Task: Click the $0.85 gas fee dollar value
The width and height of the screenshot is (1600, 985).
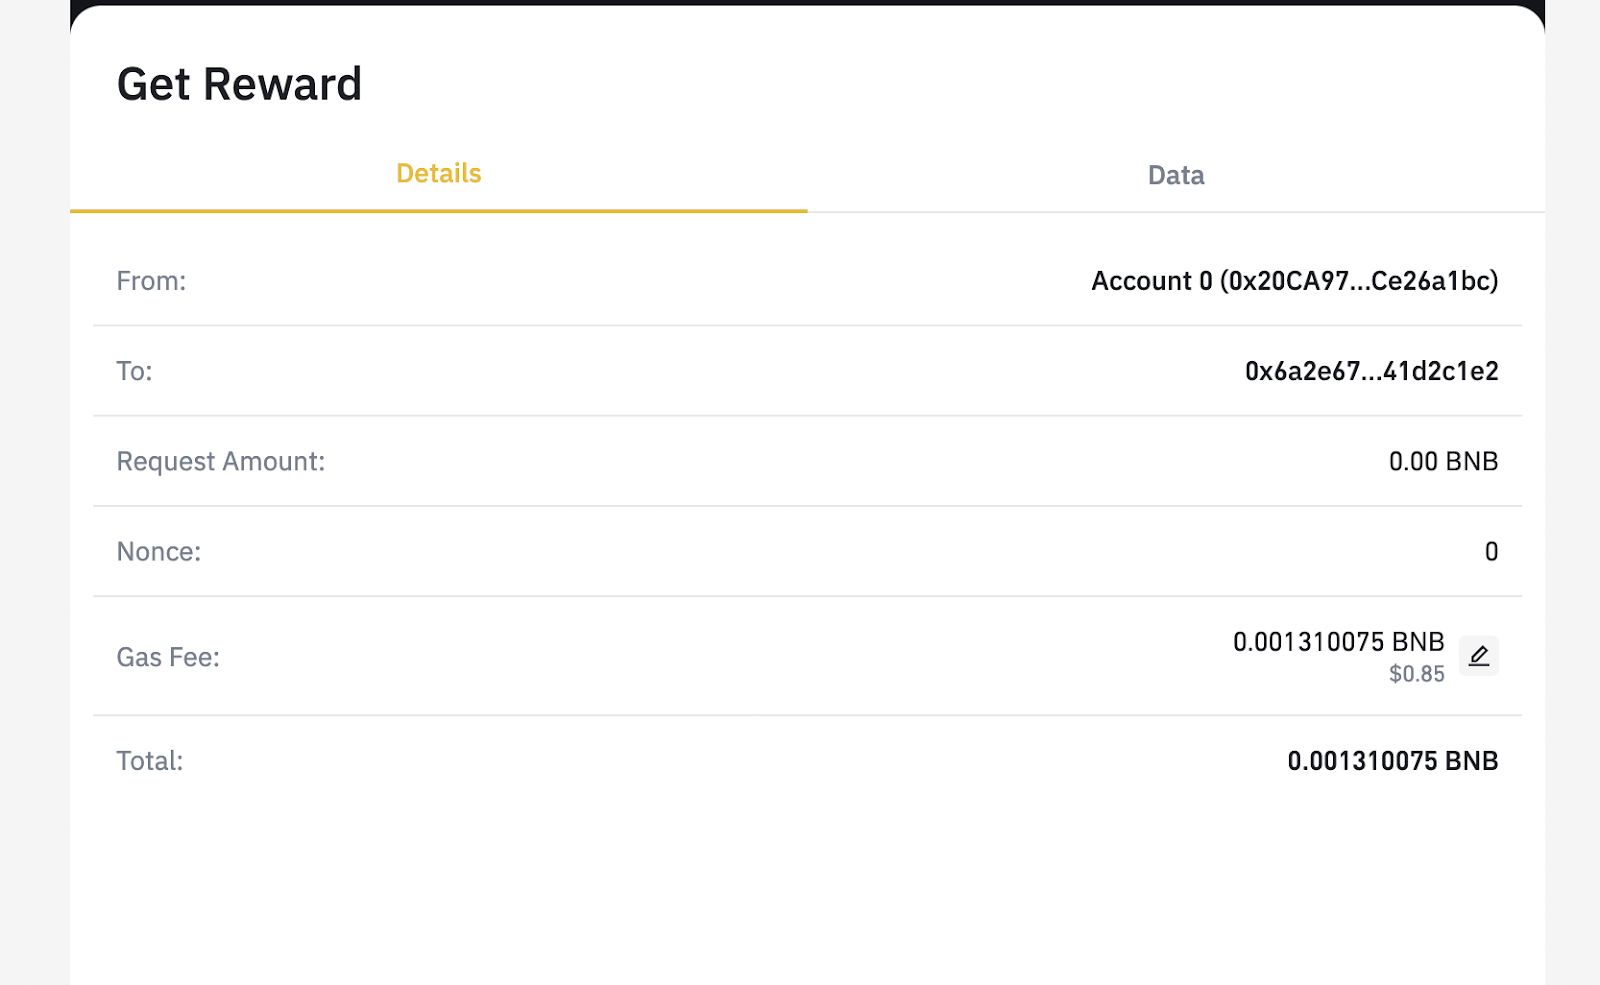Action: point(1416,674)
